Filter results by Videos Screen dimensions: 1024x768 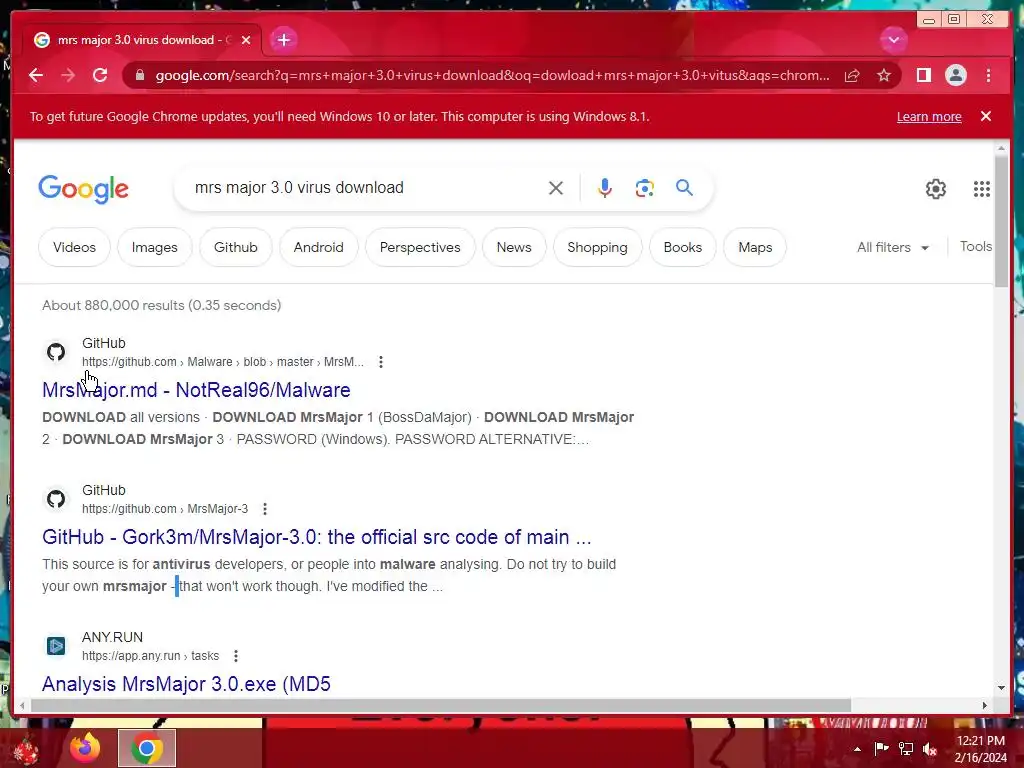coord(74,248)
